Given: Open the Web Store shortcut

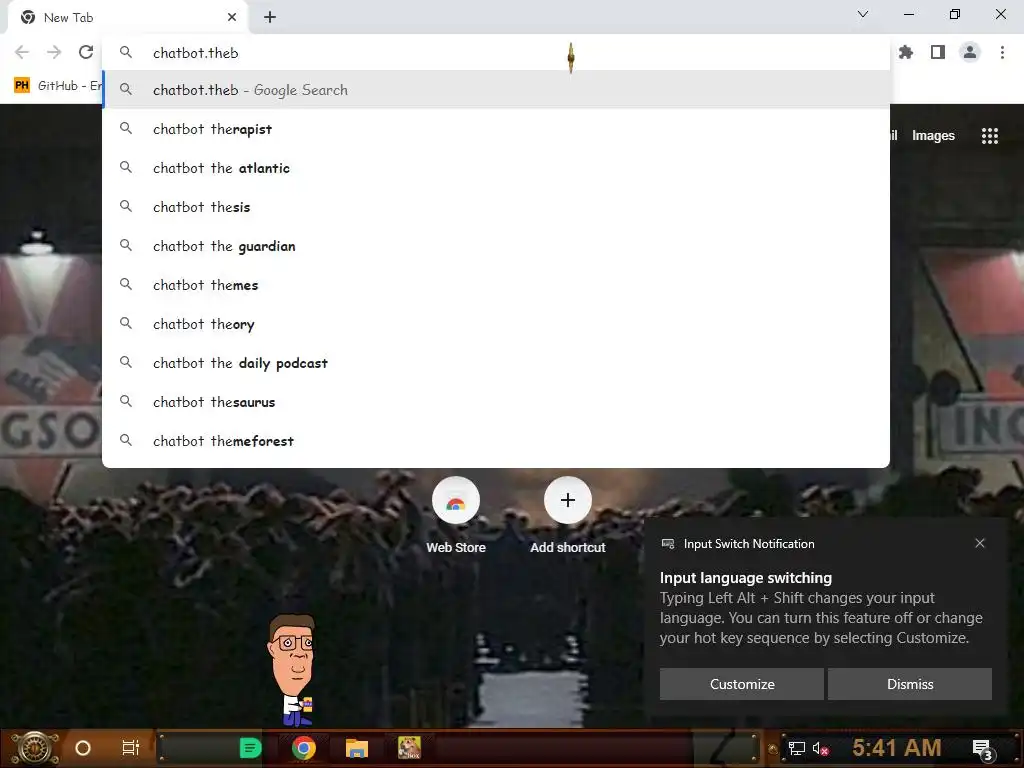Looking at the screenshot, I should click(456, 516).
